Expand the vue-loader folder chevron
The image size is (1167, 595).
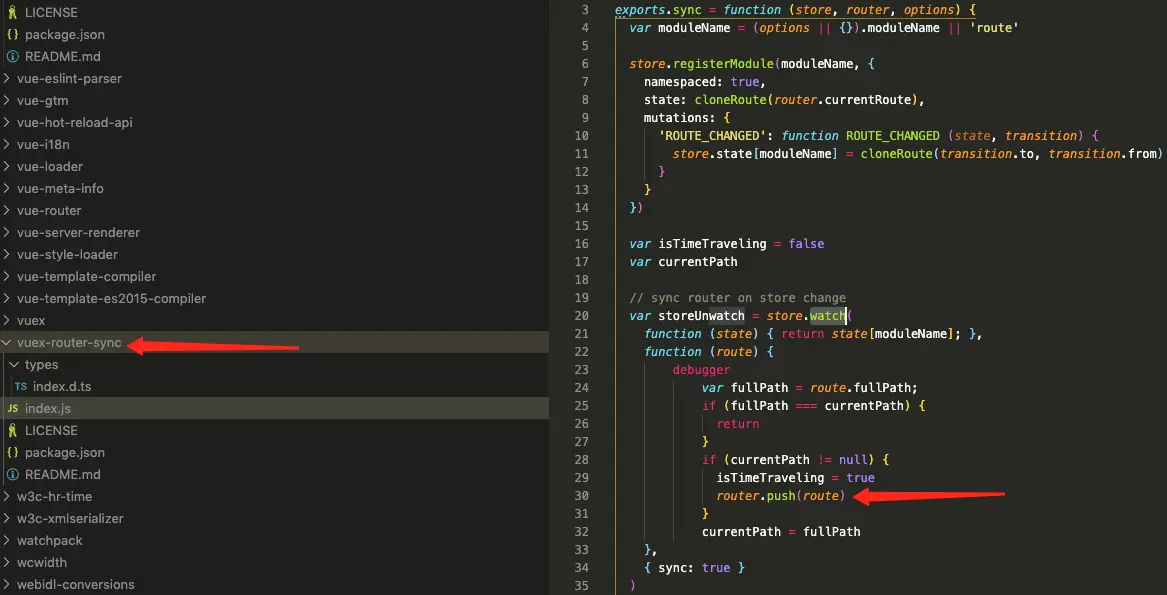pyautogui.click(x=7, y=167)
